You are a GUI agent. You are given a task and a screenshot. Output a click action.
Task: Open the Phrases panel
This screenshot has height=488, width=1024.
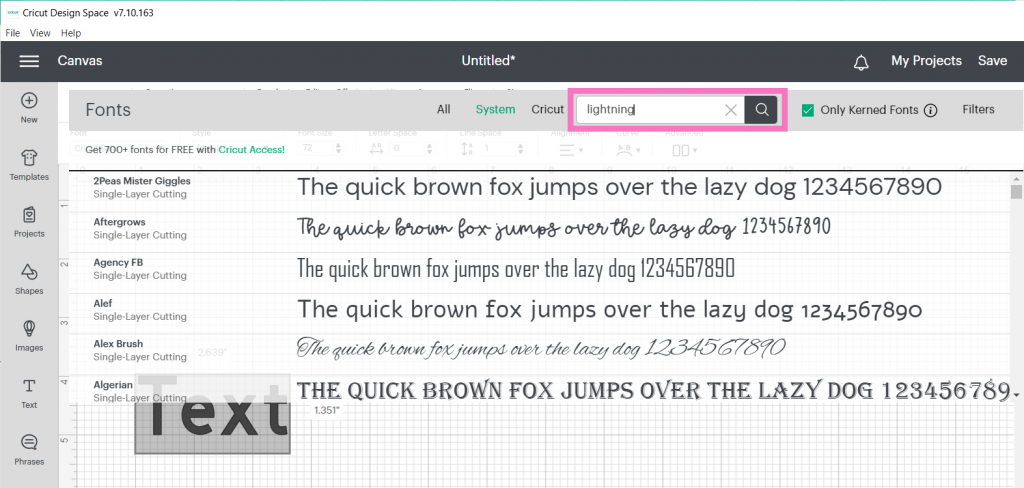point(29,443)
